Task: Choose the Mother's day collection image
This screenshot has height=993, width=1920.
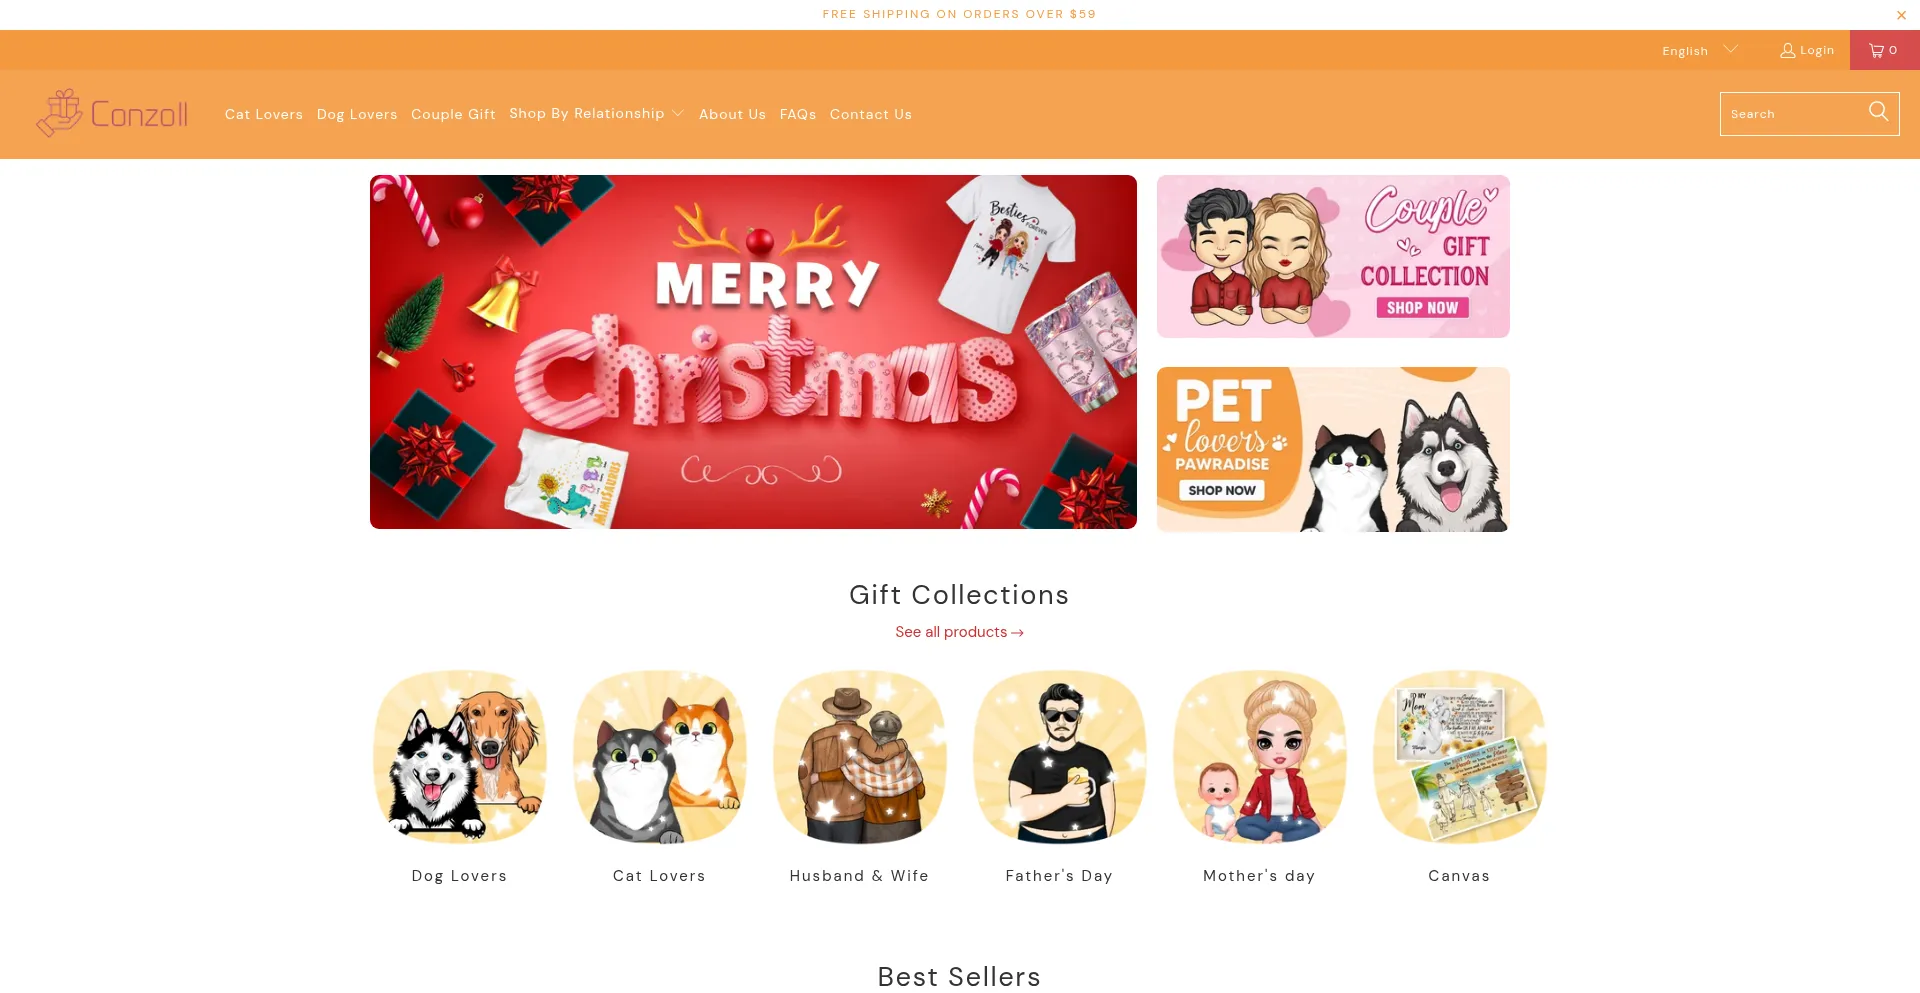Action: pyautogui.click(x=1260, y=757)
